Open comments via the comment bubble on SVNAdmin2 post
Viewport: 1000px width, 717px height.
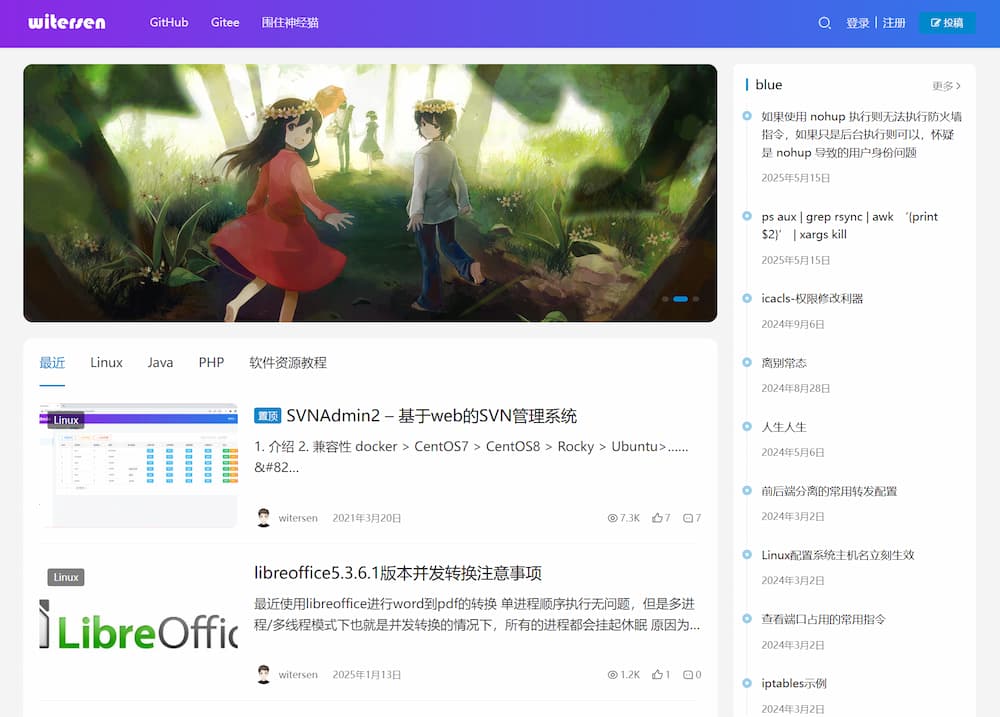[x=687, y=518]
